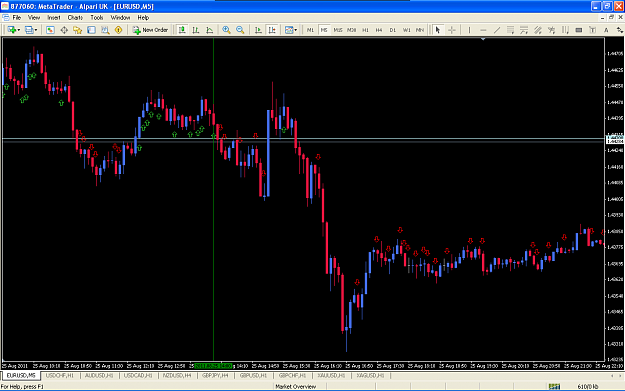Switch to line chart display

[x=209, y=30]
